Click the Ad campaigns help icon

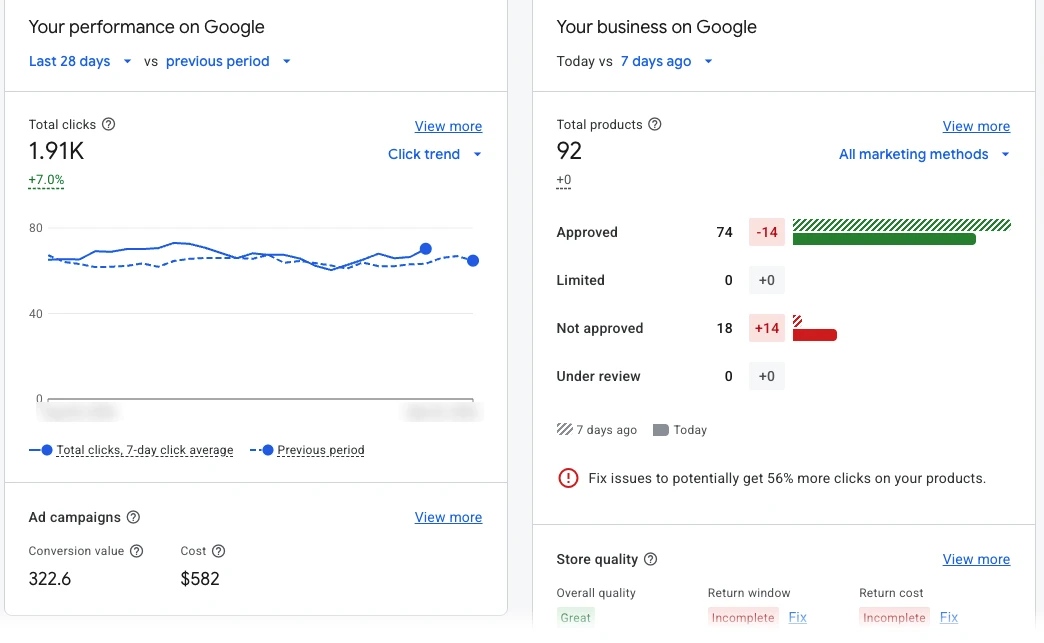point(133,517)
